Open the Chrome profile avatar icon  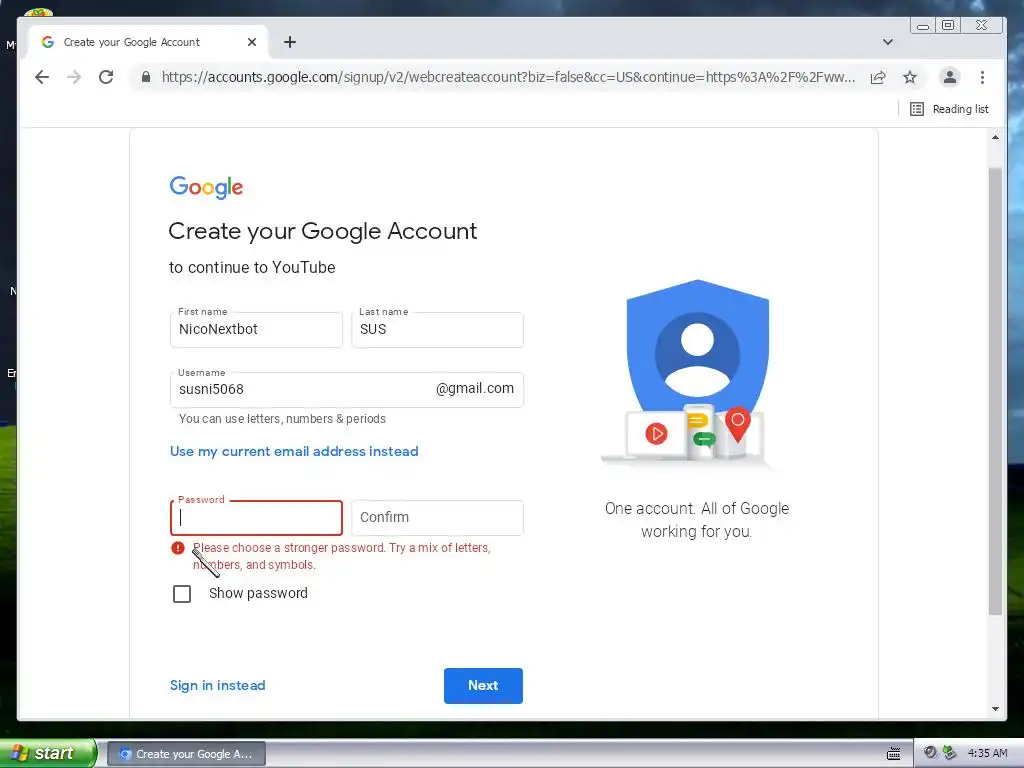pyautogui.click(x=950, y=77)
